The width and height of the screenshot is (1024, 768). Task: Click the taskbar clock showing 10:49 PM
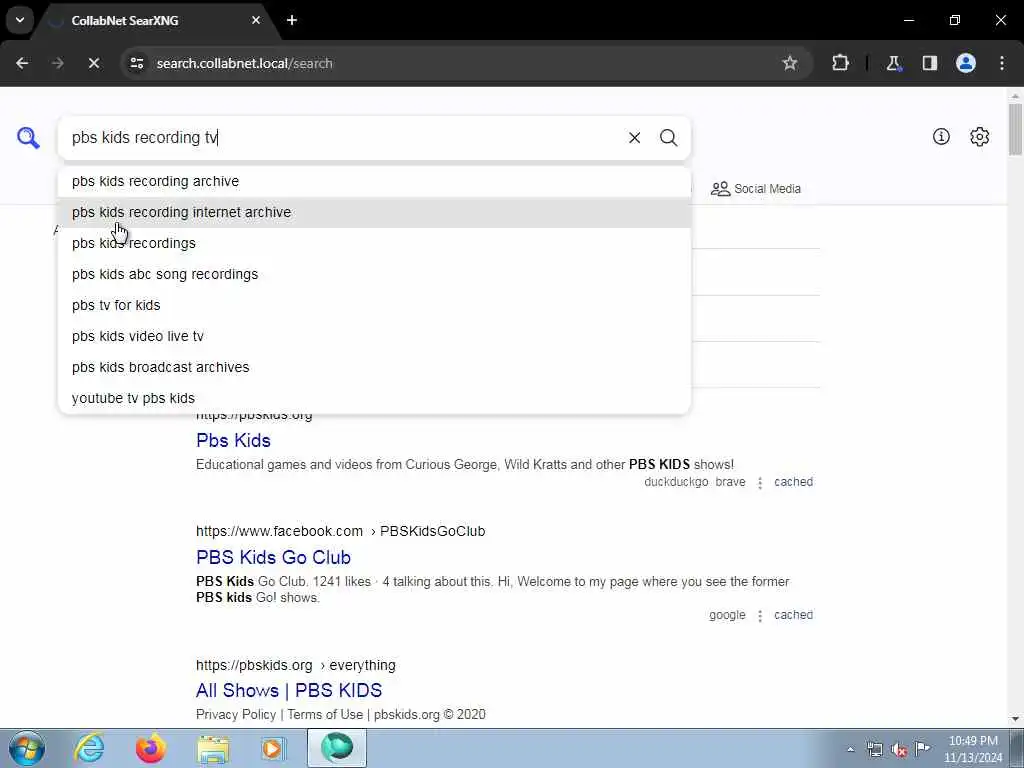coord(973,749)
